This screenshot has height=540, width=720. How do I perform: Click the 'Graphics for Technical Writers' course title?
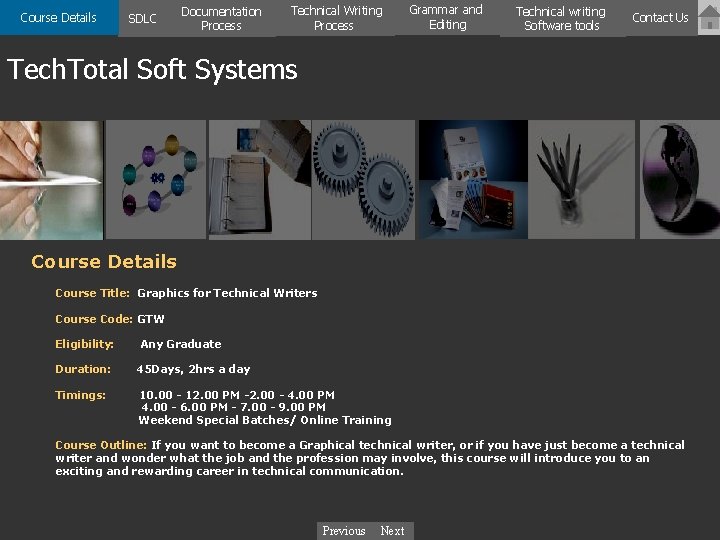click(227, 293)
